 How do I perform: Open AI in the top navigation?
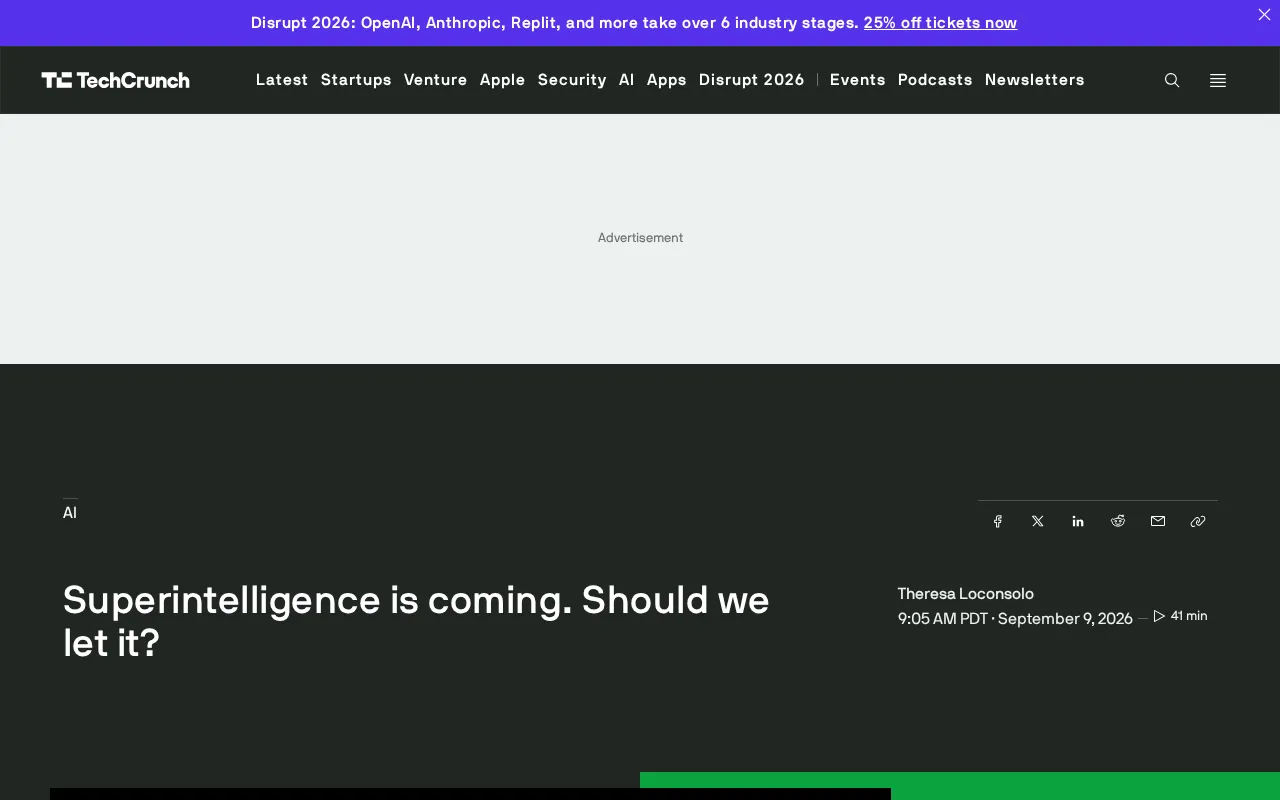(627, 80)
